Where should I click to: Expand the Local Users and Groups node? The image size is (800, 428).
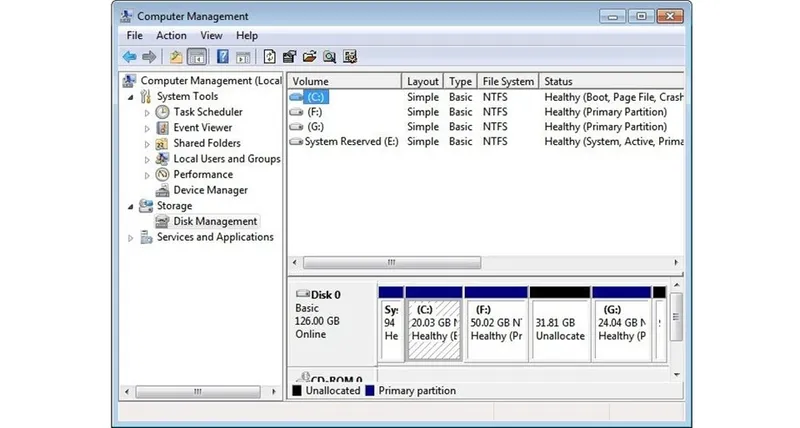click(x=147, y=160)
